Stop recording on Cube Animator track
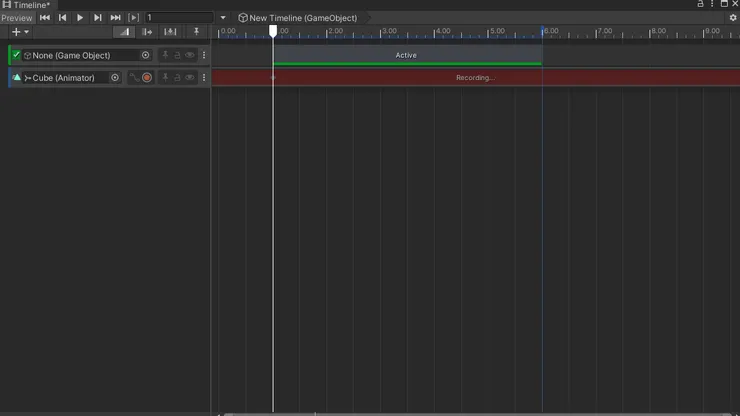Viewport: 740px width, 416px height. (x=147, y=77)
